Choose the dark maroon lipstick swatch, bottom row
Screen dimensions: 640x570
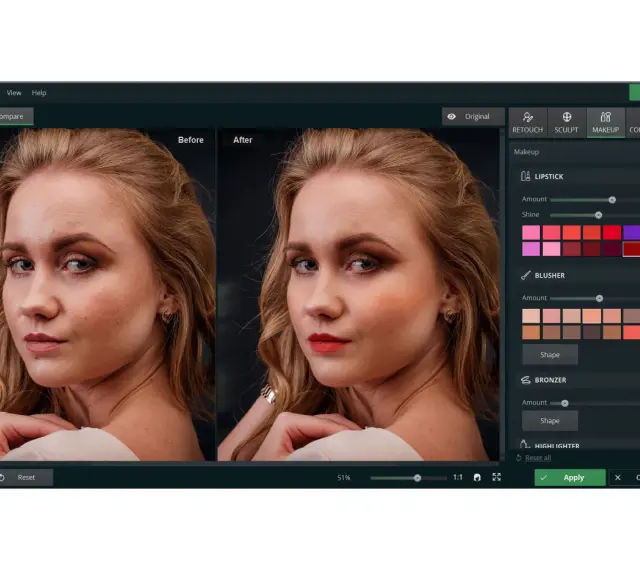(x=612, y=249)
